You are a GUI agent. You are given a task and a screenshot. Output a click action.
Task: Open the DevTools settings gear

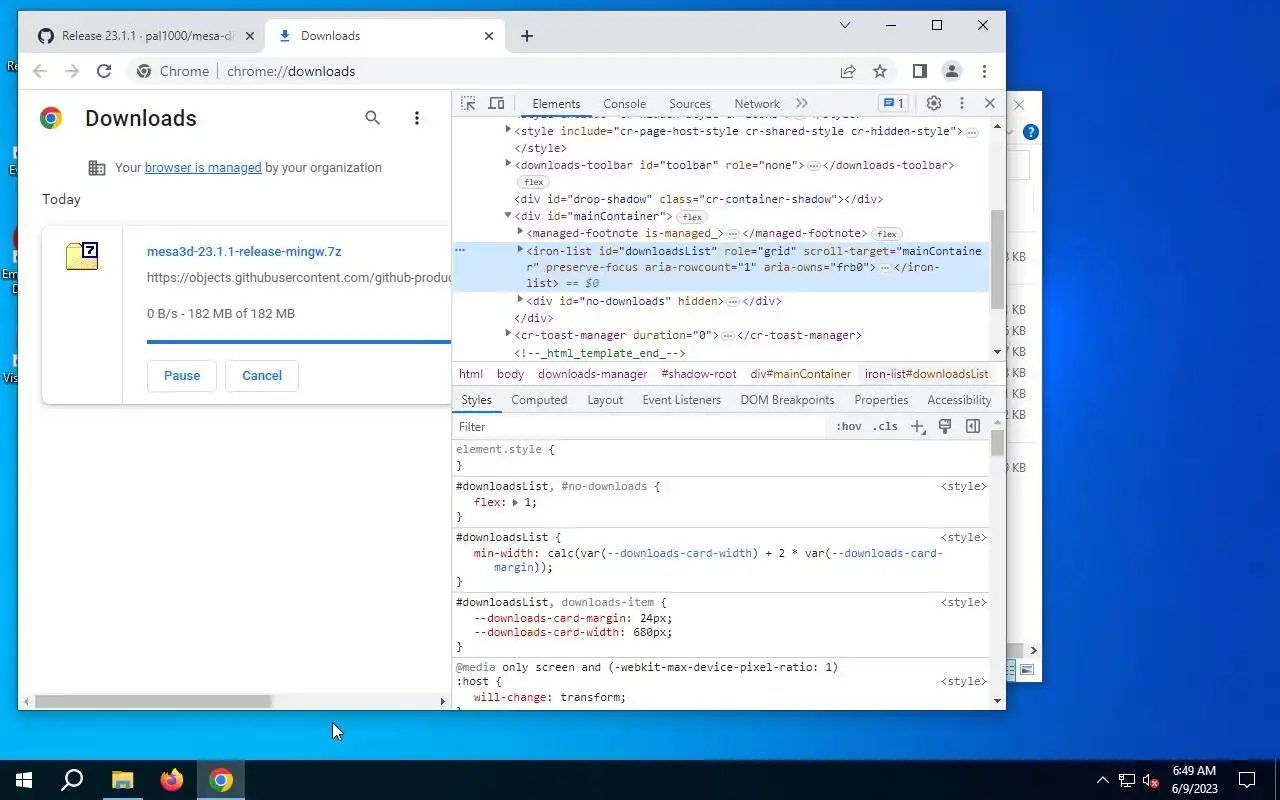[934, 103]
